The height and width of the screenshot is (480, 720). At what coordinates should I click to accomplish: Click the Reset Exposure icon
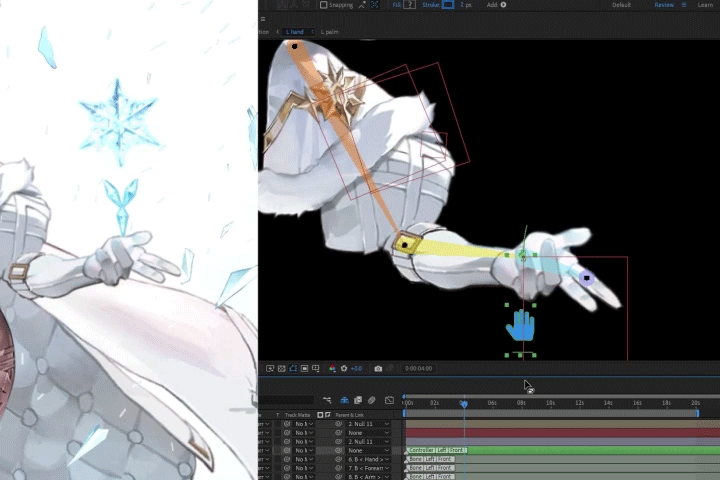[x=344, y=368]
